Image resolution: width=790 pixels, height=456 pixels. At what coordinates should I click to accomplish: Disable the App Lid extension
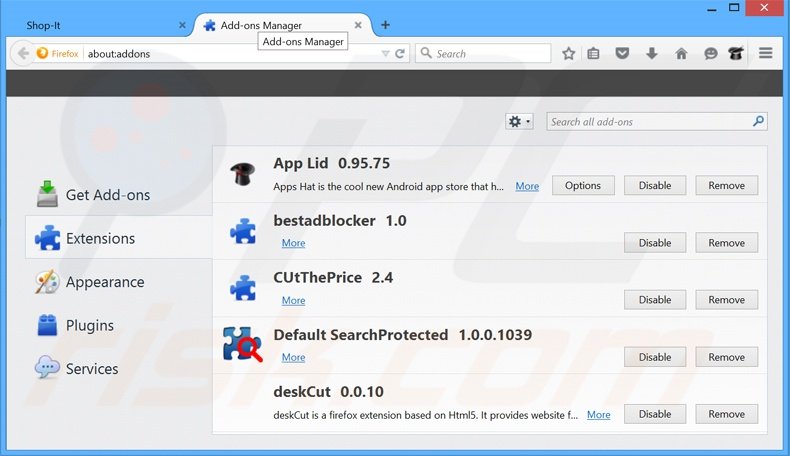pyautogui.click(x=655, y=185)
